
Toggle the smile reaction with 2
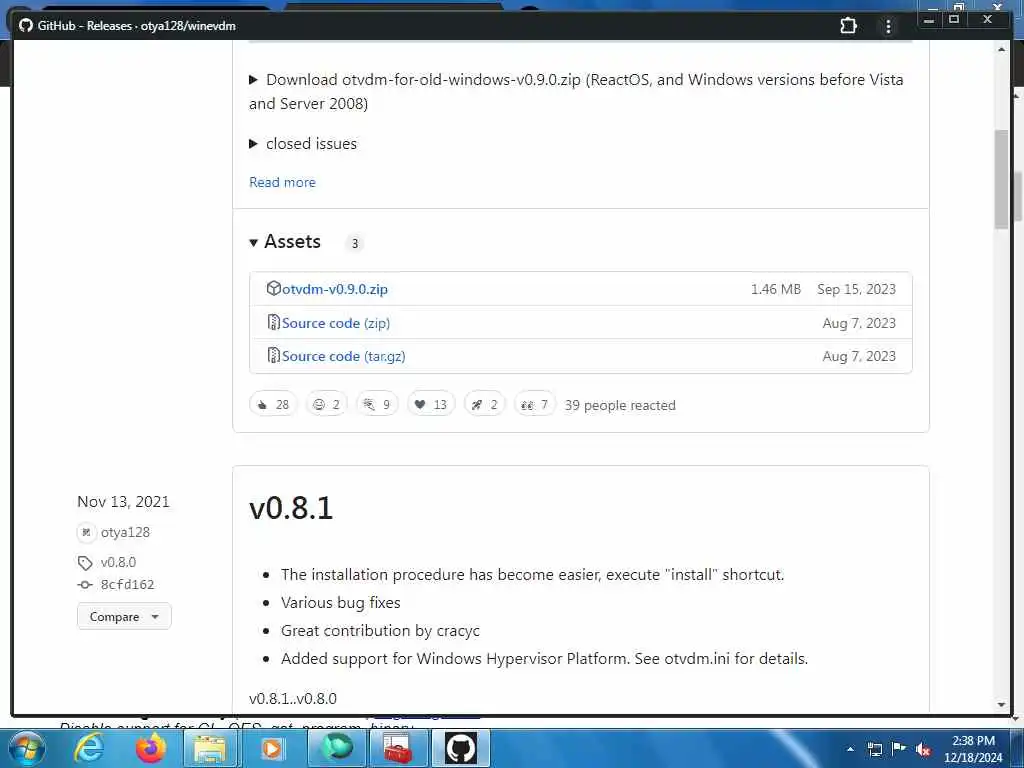(327, 404)
